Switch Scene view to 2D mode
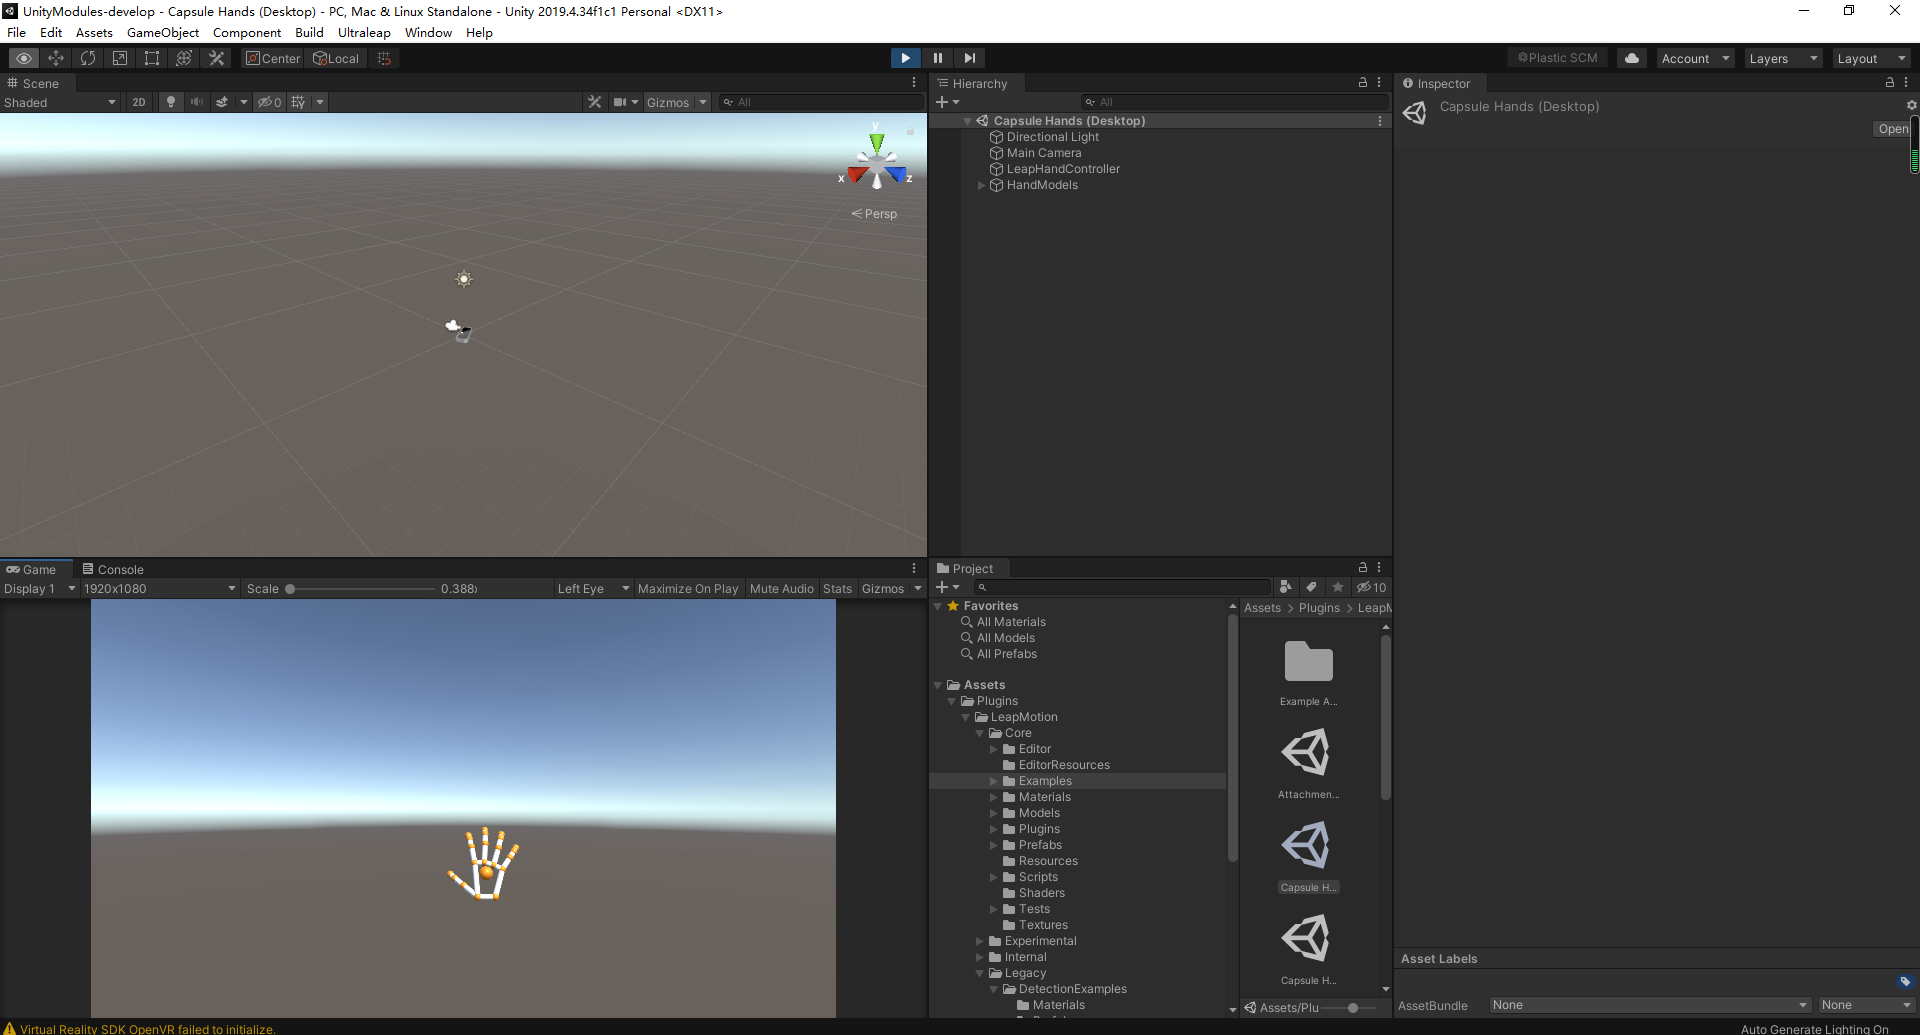Image resolution: width=1920 pixels, height=1035 pixels. (138, 101)
